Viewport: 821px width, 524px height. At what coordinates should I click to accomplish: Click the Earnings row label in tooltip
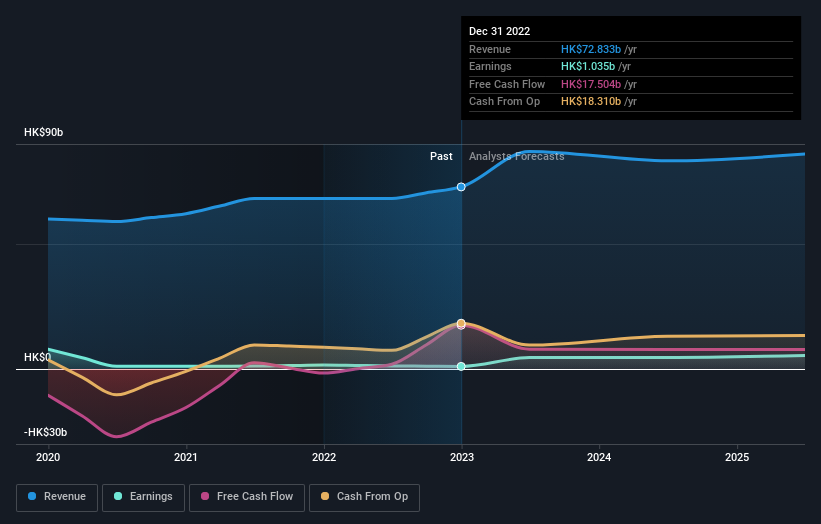[x=490, y=66]
